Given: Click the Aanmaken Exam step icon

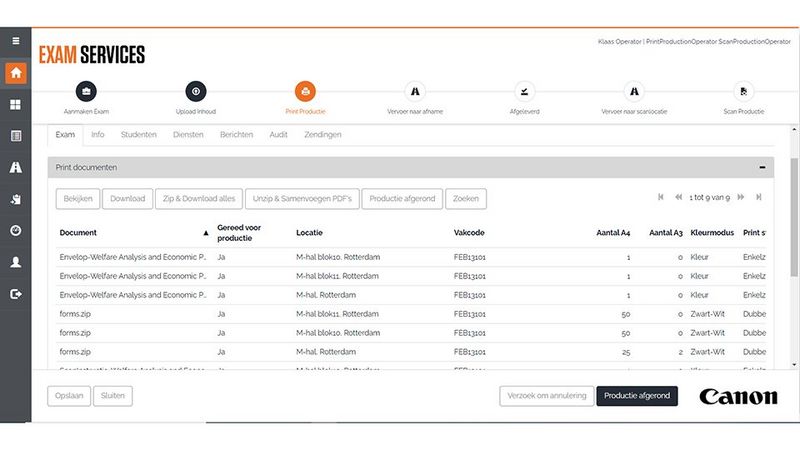Looking at the screenshot, I should pos(87,91).
